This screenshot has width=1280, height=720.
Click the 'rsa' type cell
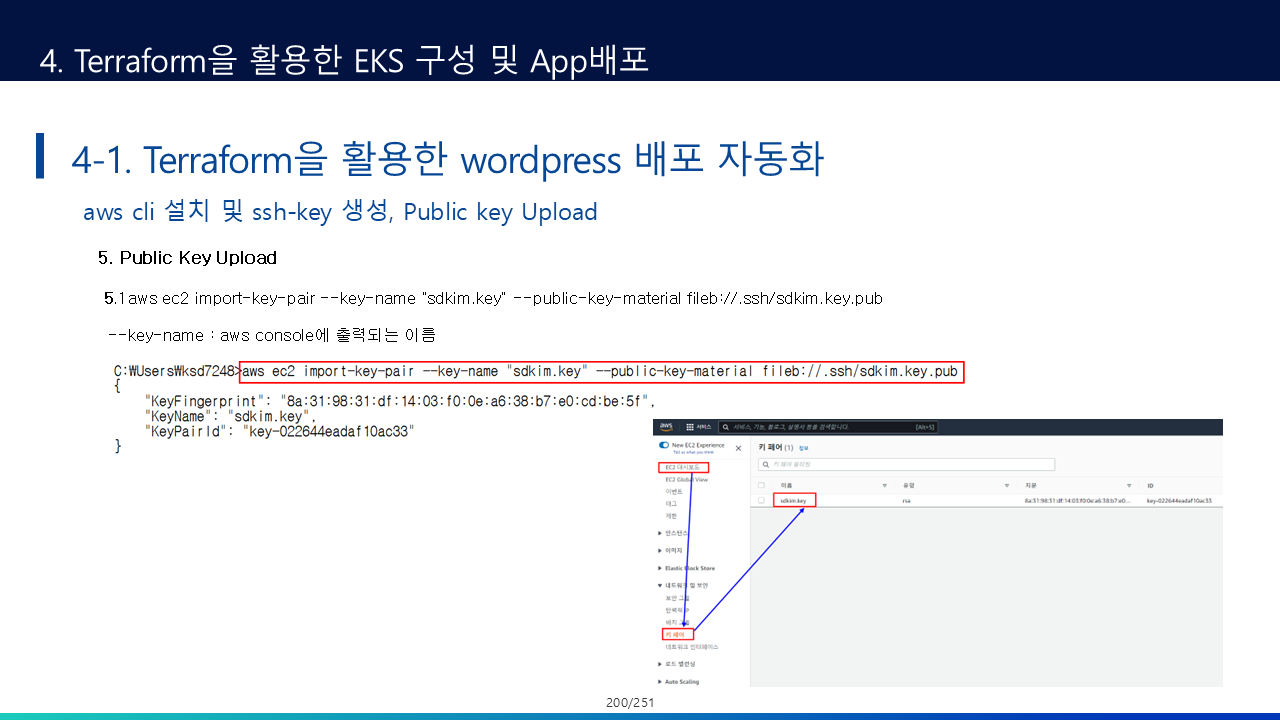[906, 500]
